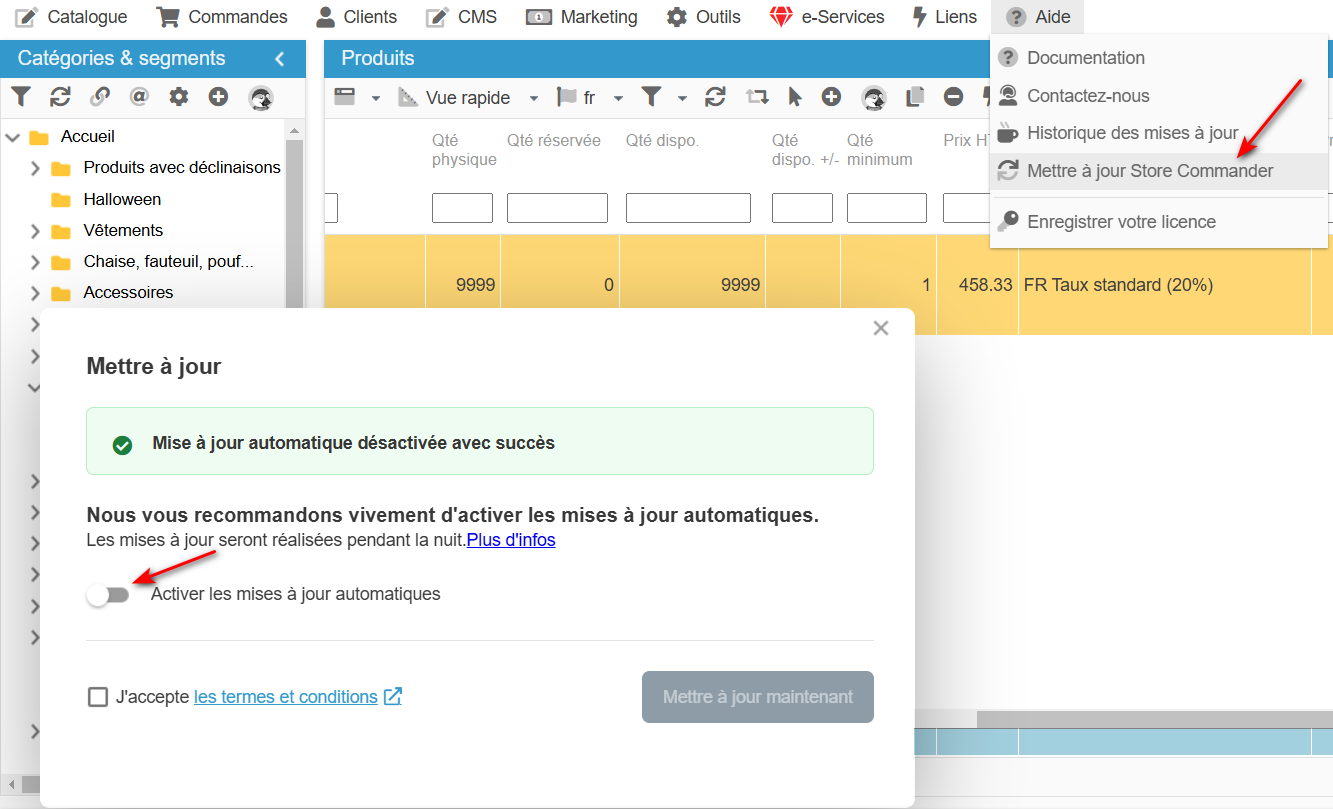
Task: Click the Plus d'infos link
Action: click(511, 540)
